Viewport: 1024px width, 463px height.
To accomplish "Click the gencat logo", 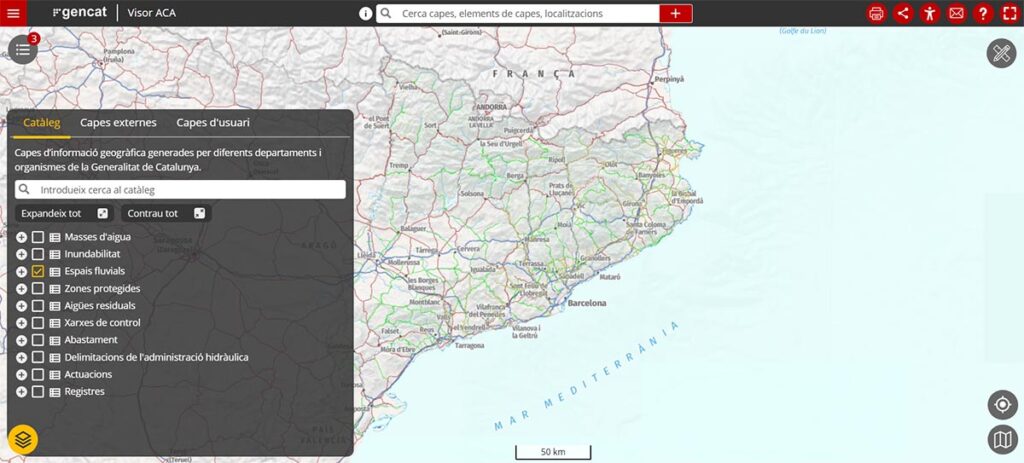I will click(80, 13).
